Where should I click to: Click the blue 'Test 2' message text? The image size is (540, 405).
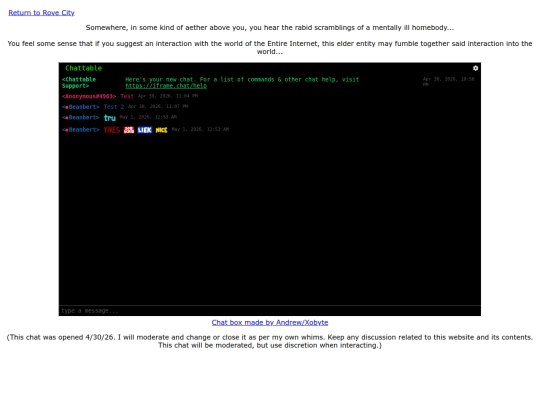(x=114, y=107)
